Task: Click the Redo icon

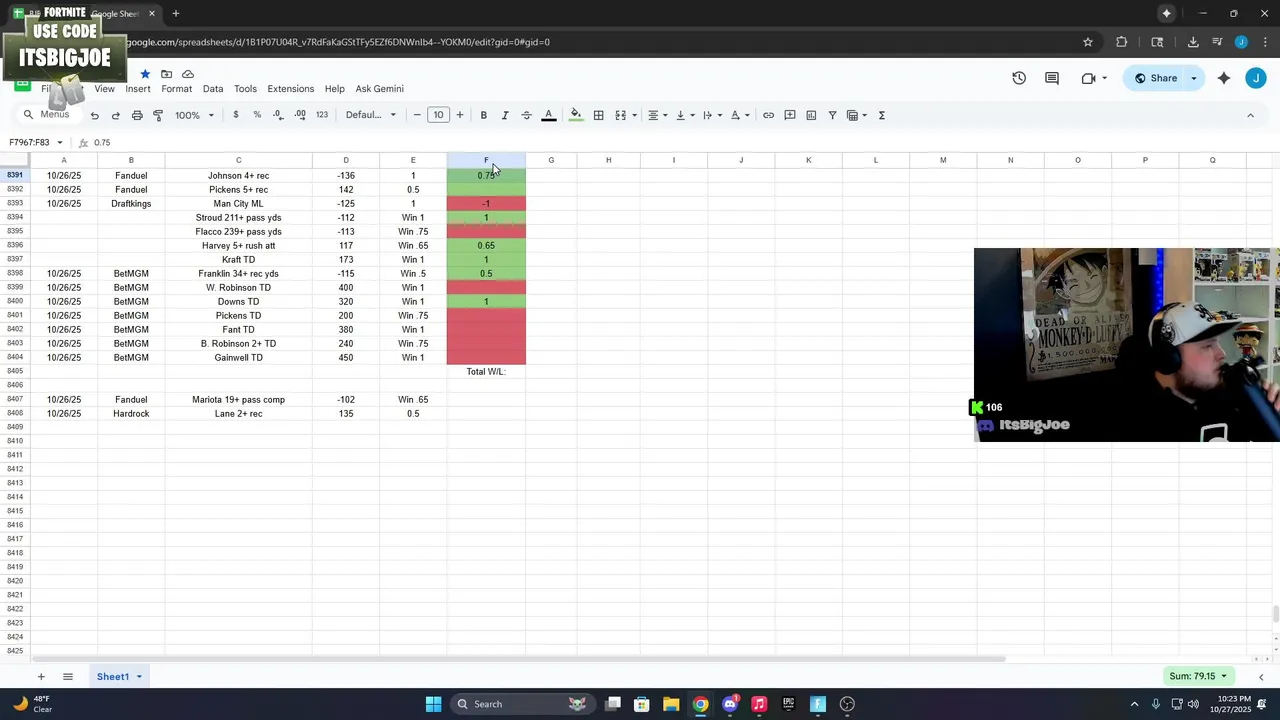Action: [115, 115]
